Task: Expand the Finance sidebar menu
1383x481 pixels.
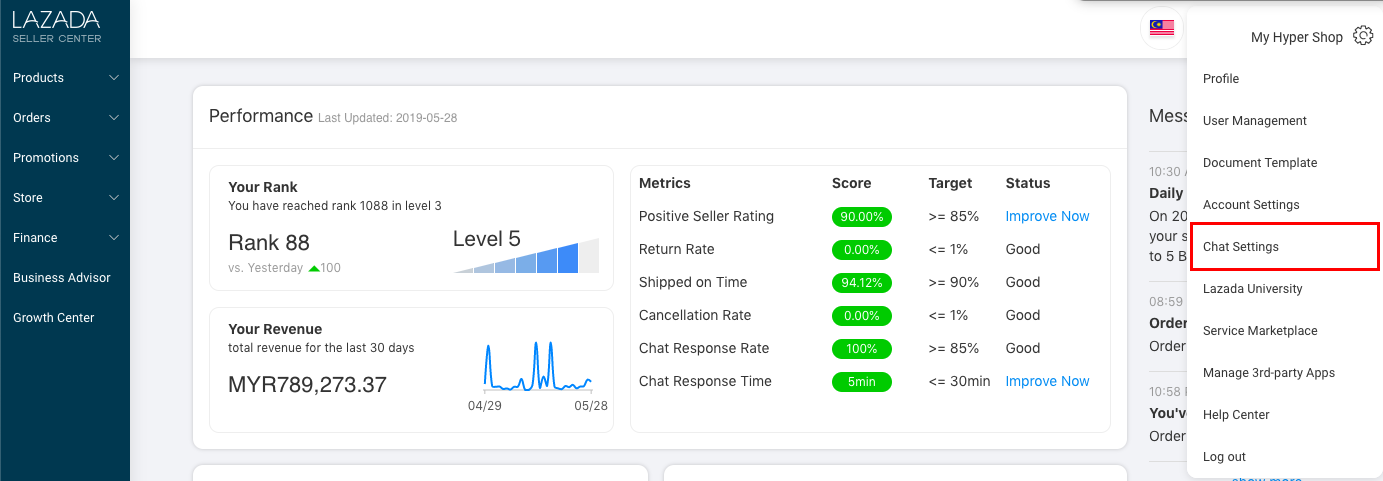Action: click(65, 238)
